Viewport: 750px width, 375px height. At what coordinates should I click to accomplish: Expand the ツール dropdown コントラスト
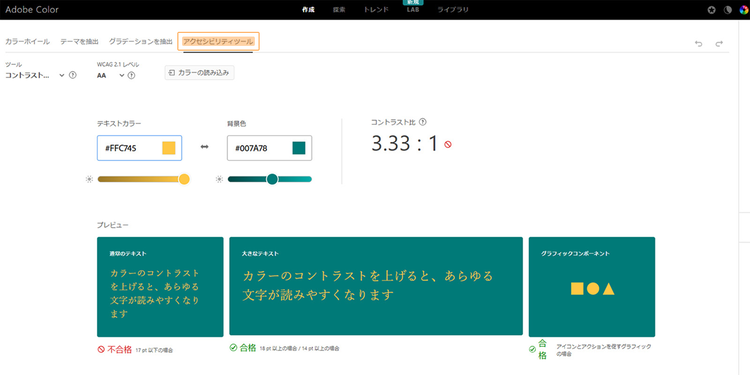[x=34, y=75]
